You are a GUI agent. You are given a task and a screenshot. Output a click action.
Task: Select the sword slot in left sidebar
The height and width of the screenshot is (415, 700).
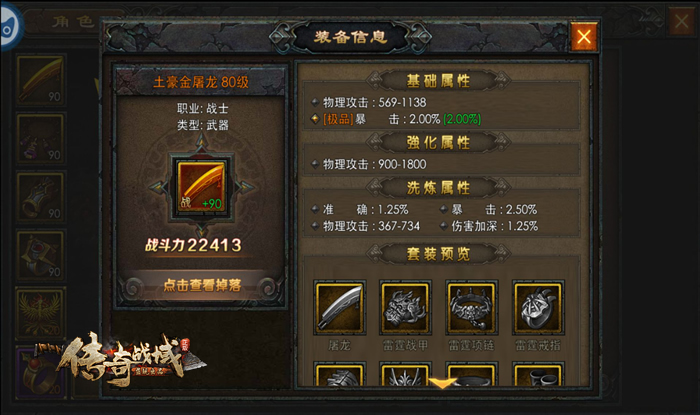41,80
